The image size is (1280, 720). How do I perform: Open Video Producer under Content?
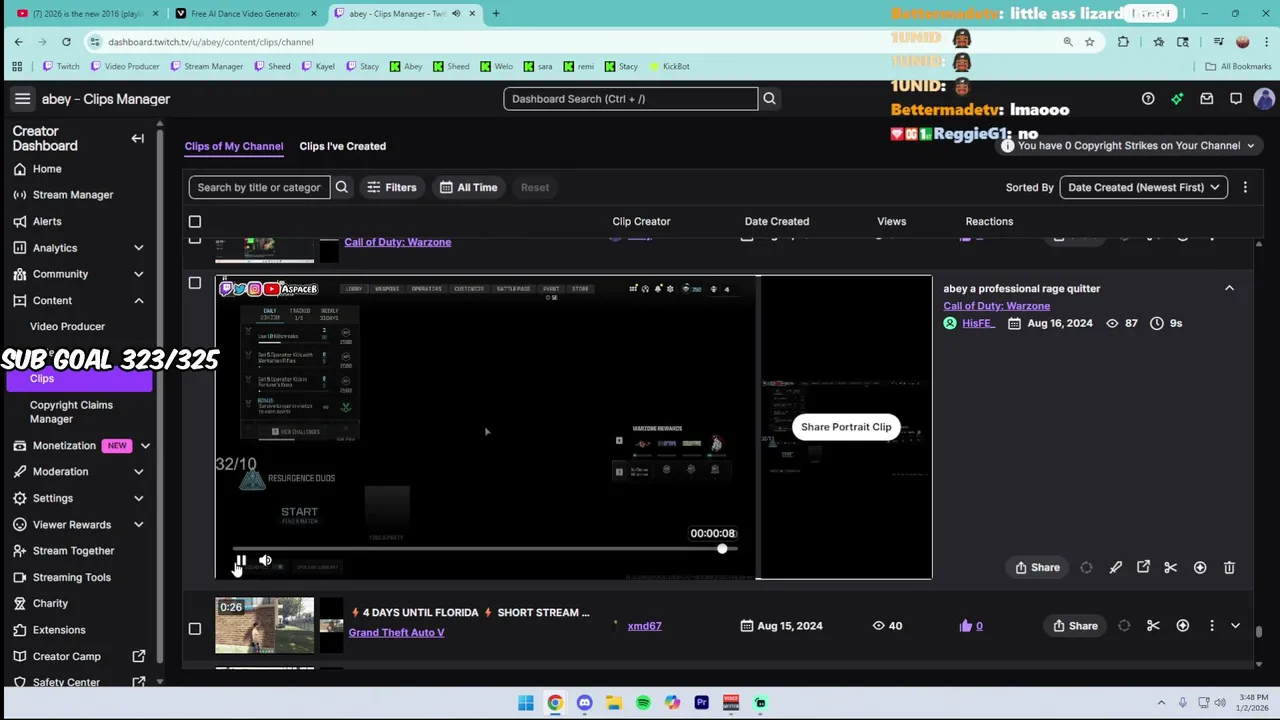click(67, 327)
